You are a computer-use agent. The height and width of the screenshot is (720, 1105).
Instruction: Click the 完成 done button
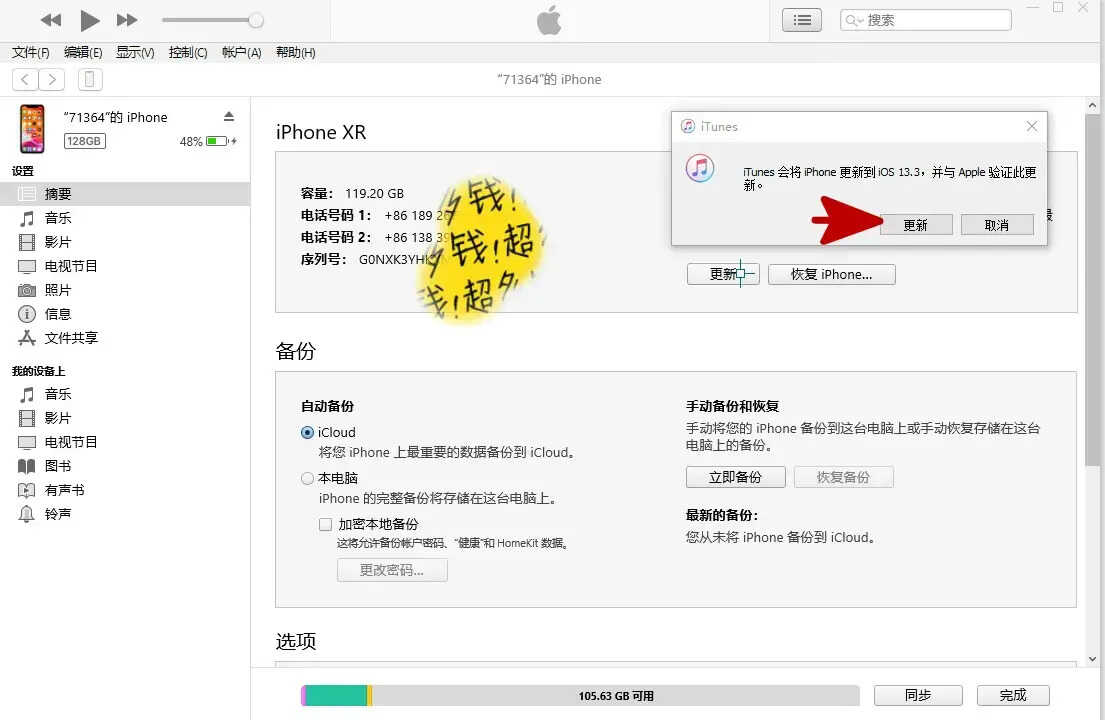[1013, 695]
